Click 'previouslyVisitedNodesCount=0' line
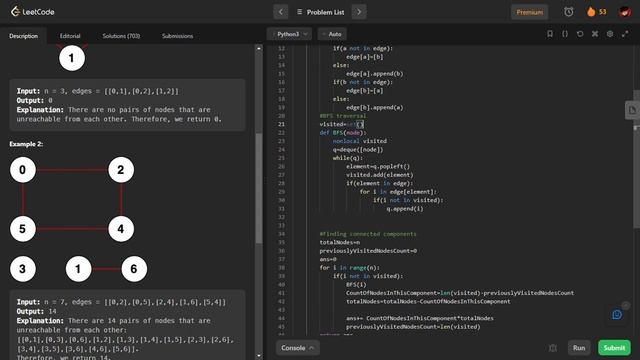Screen dimensions: 640x360 (x=368, y=251)
